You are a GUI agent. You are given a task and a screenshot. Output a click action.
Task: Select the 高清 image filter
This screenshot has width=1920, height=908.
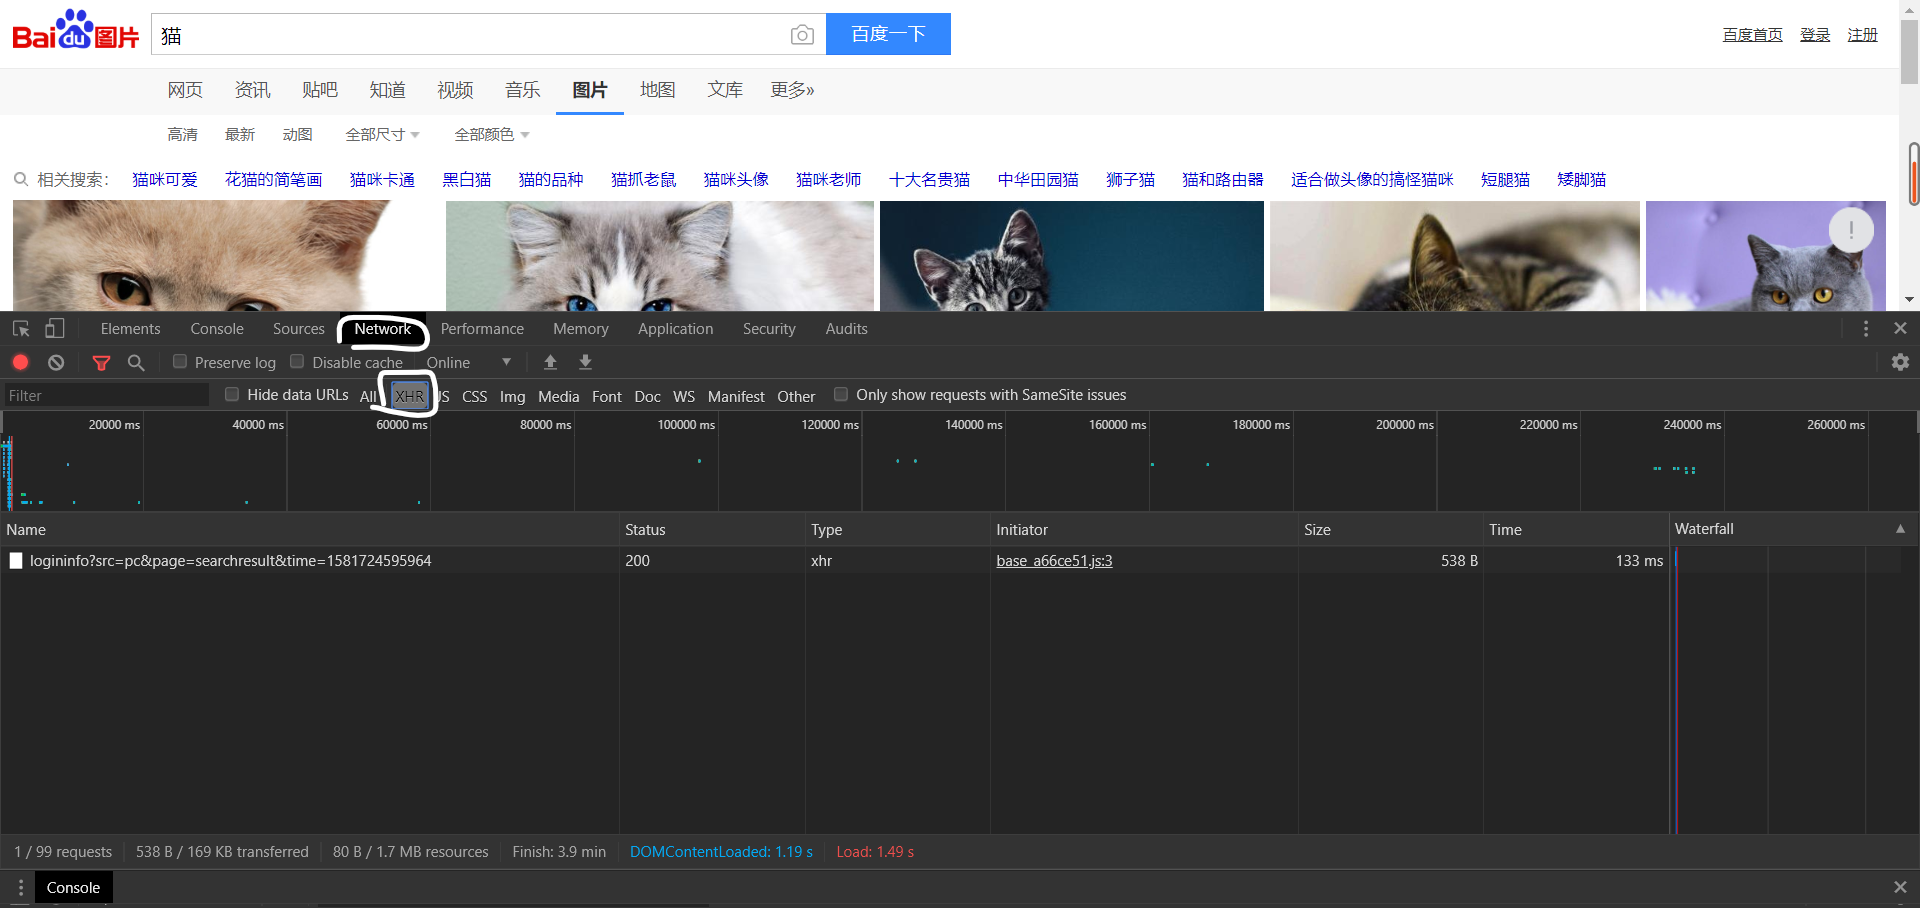[x=182, y=134]
